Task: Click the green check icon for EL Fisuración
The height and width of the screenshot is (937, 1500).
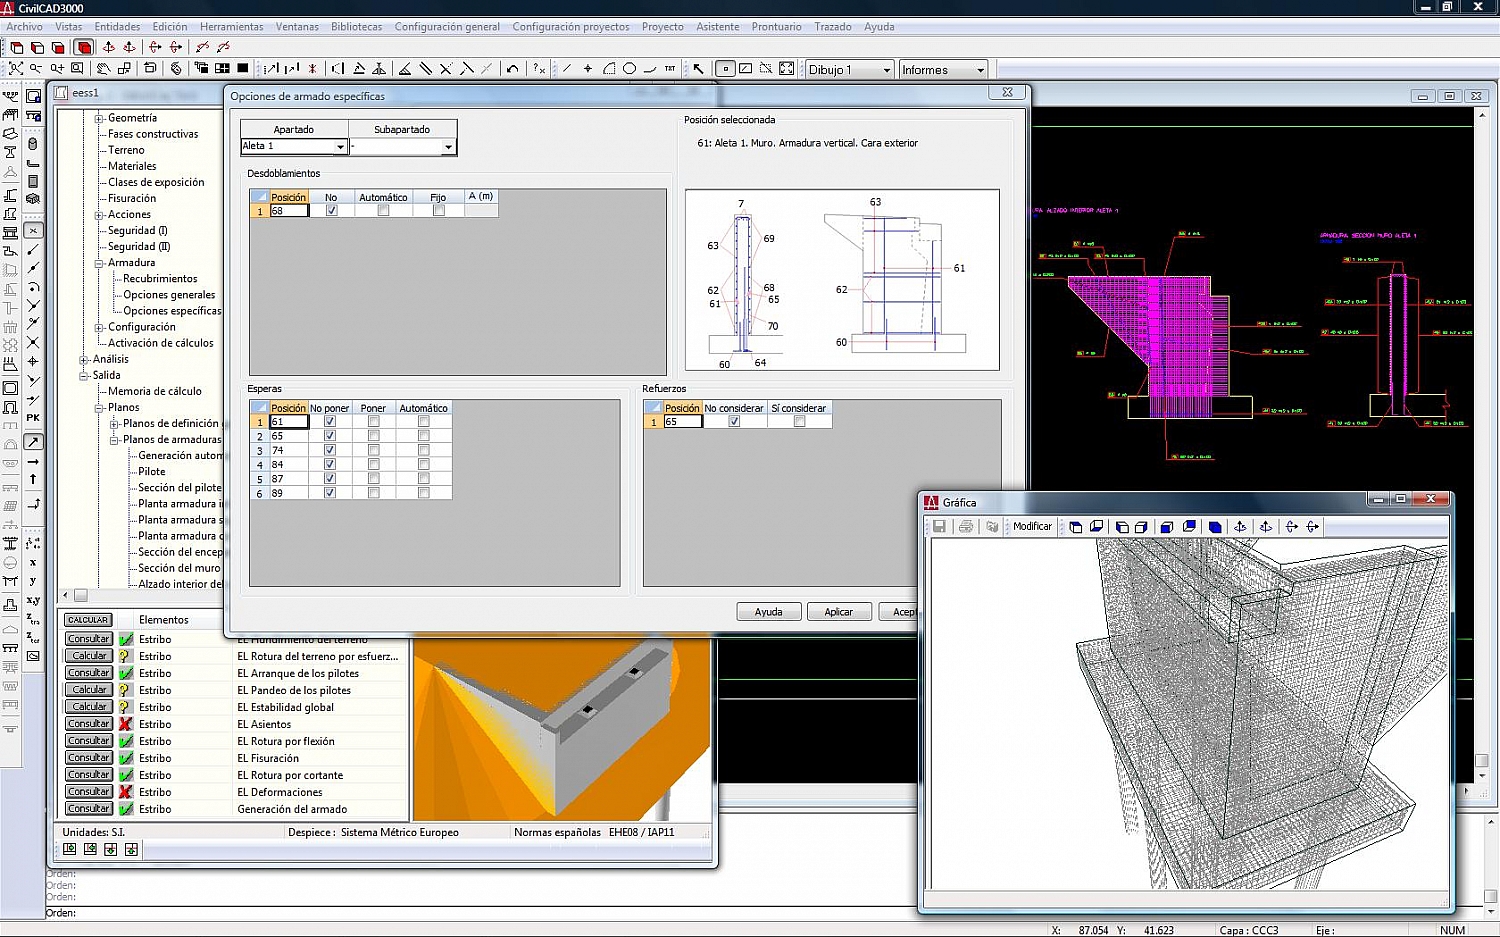Action: point(126,758)
